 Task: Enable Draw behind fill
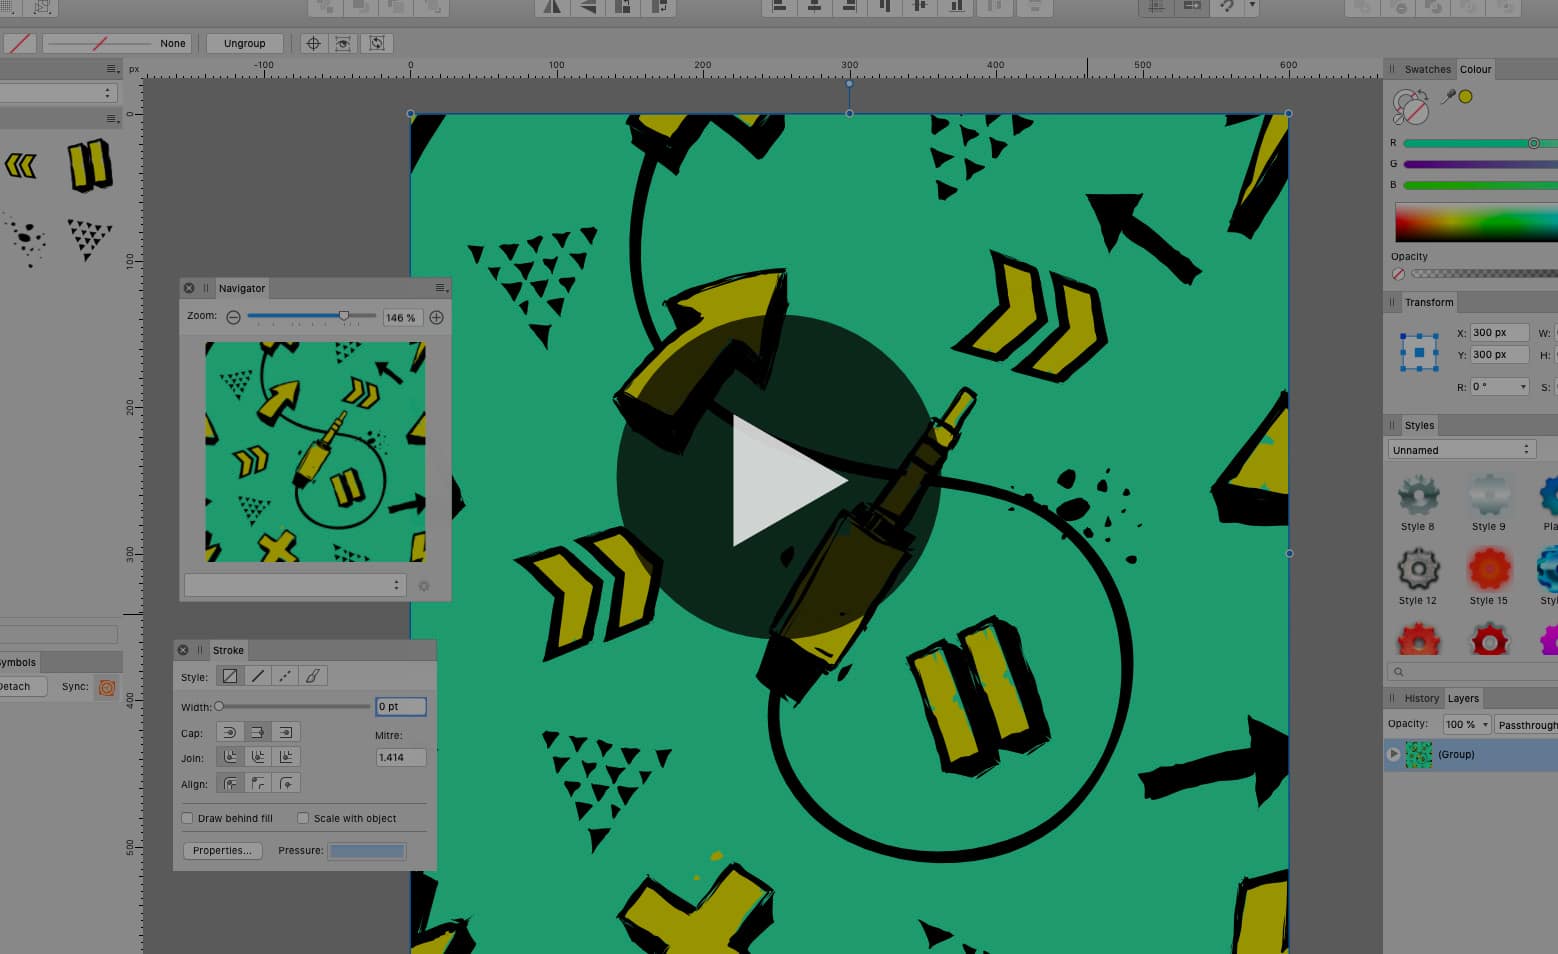tap(188, 818)
